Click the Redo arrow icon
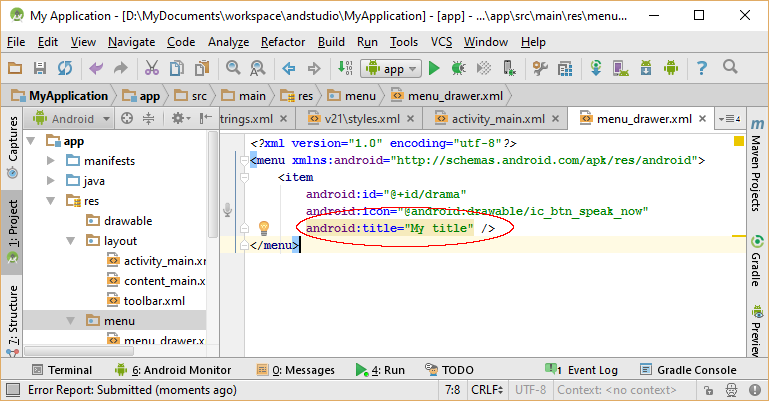This screenshot has width=769, height=401. pos(121,68)
